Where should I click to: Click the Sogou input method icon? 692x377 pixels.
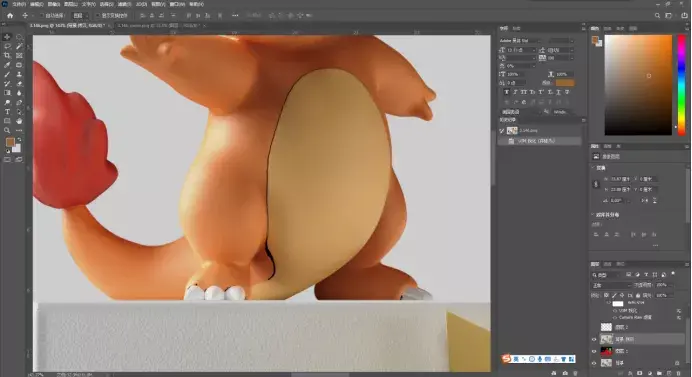coord(506,358)
